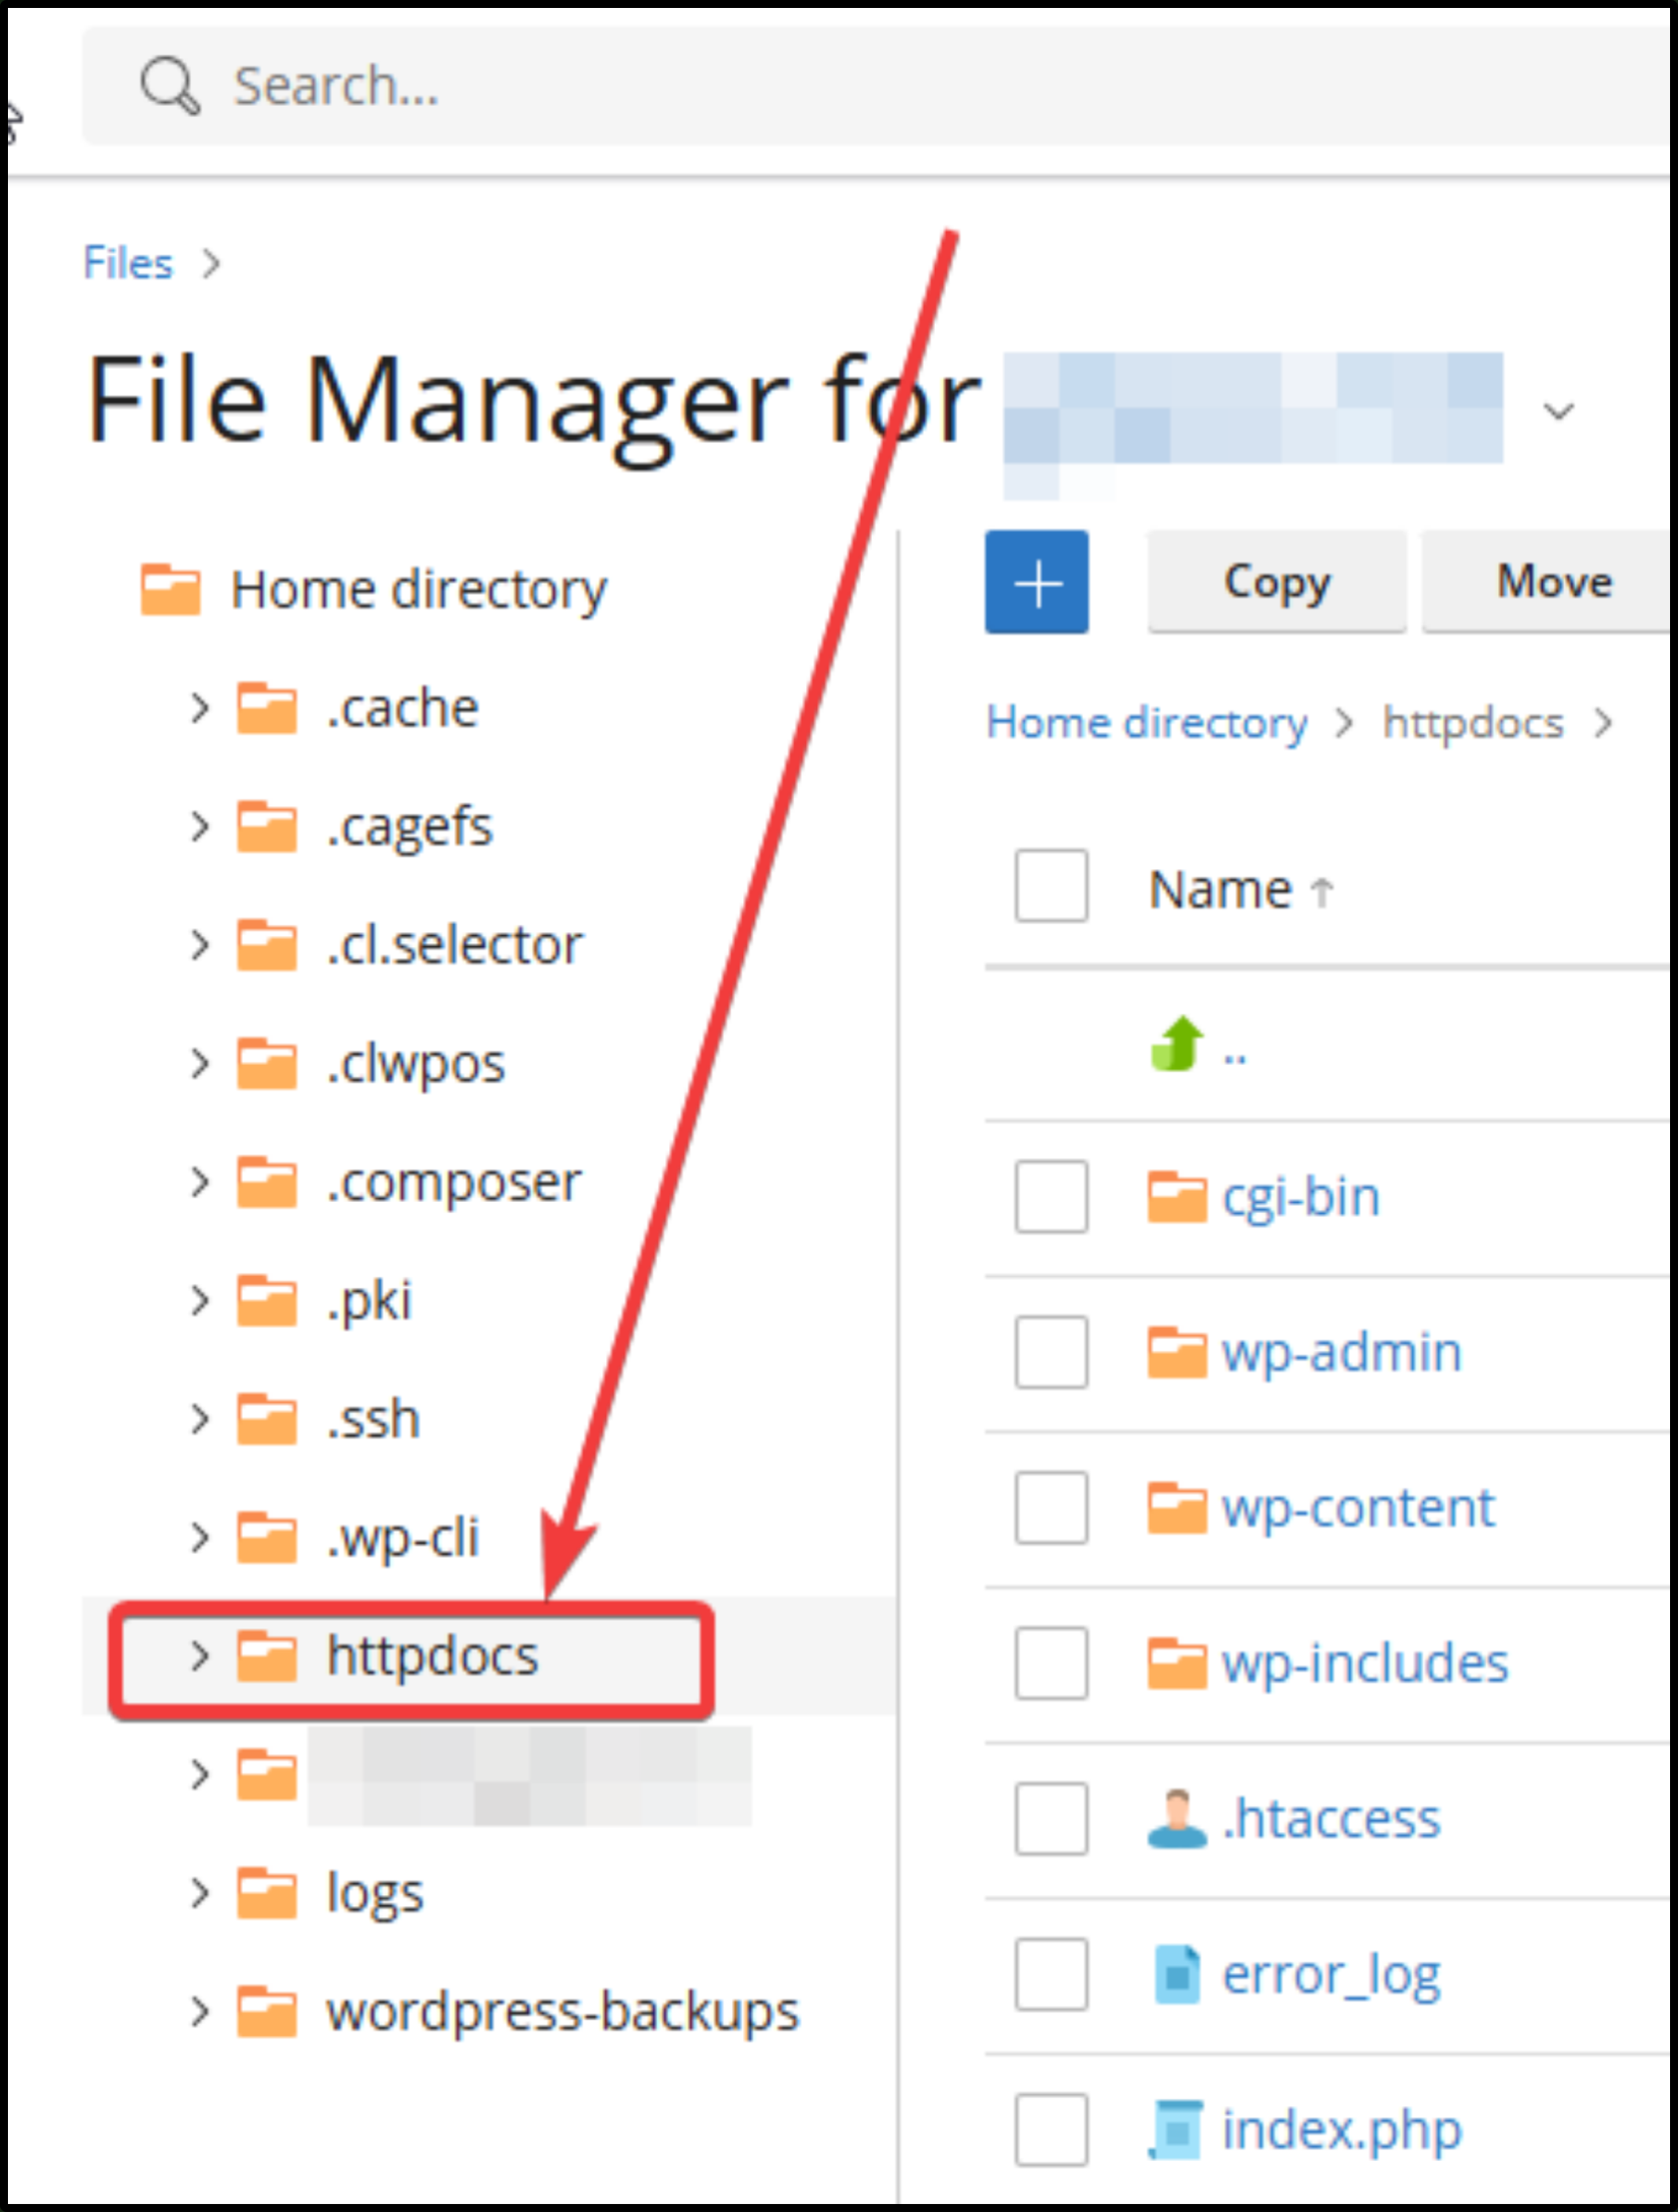Screen dimensions: 1678x2212
Task: Click the cgi-bin folder icon in file list
Action: pos(1177,1197)
